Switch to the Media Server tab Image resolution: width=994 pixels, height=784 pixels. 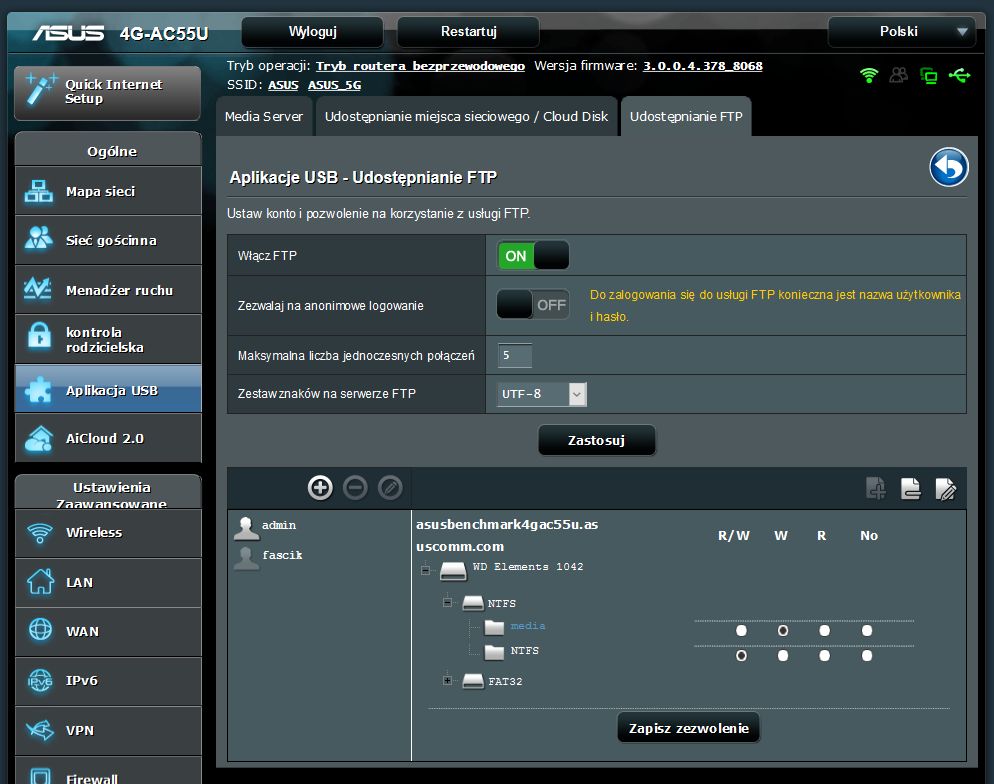click(x=264, y=117)
